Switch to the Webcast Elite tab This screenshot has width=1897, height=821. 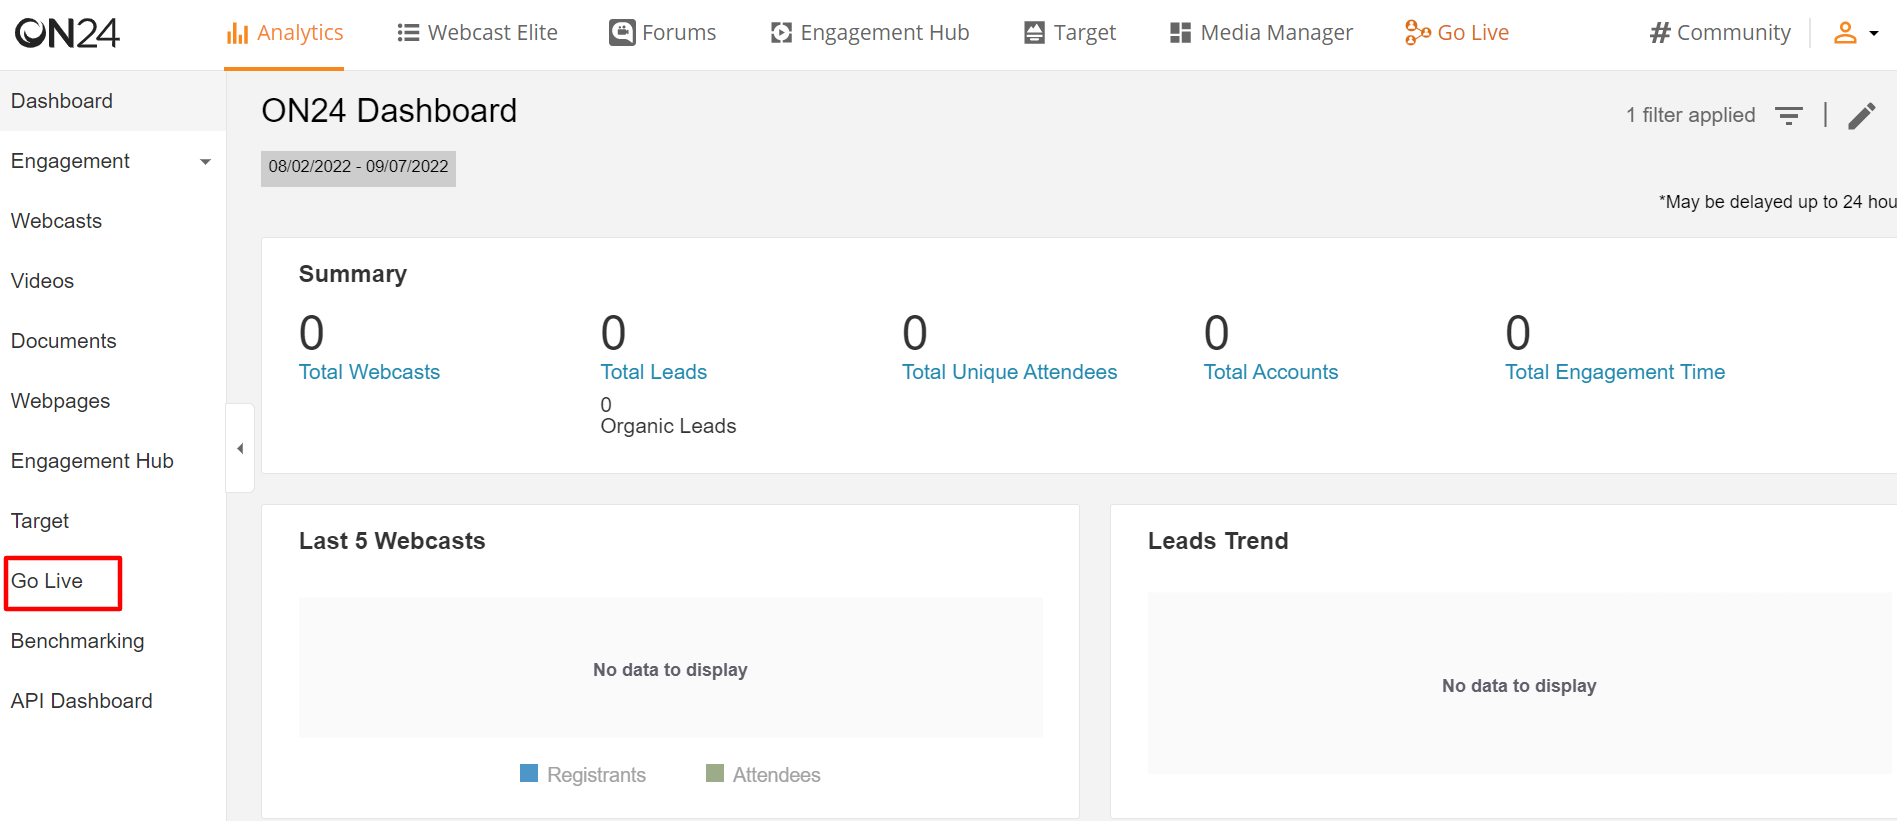(x=477, y=33)
